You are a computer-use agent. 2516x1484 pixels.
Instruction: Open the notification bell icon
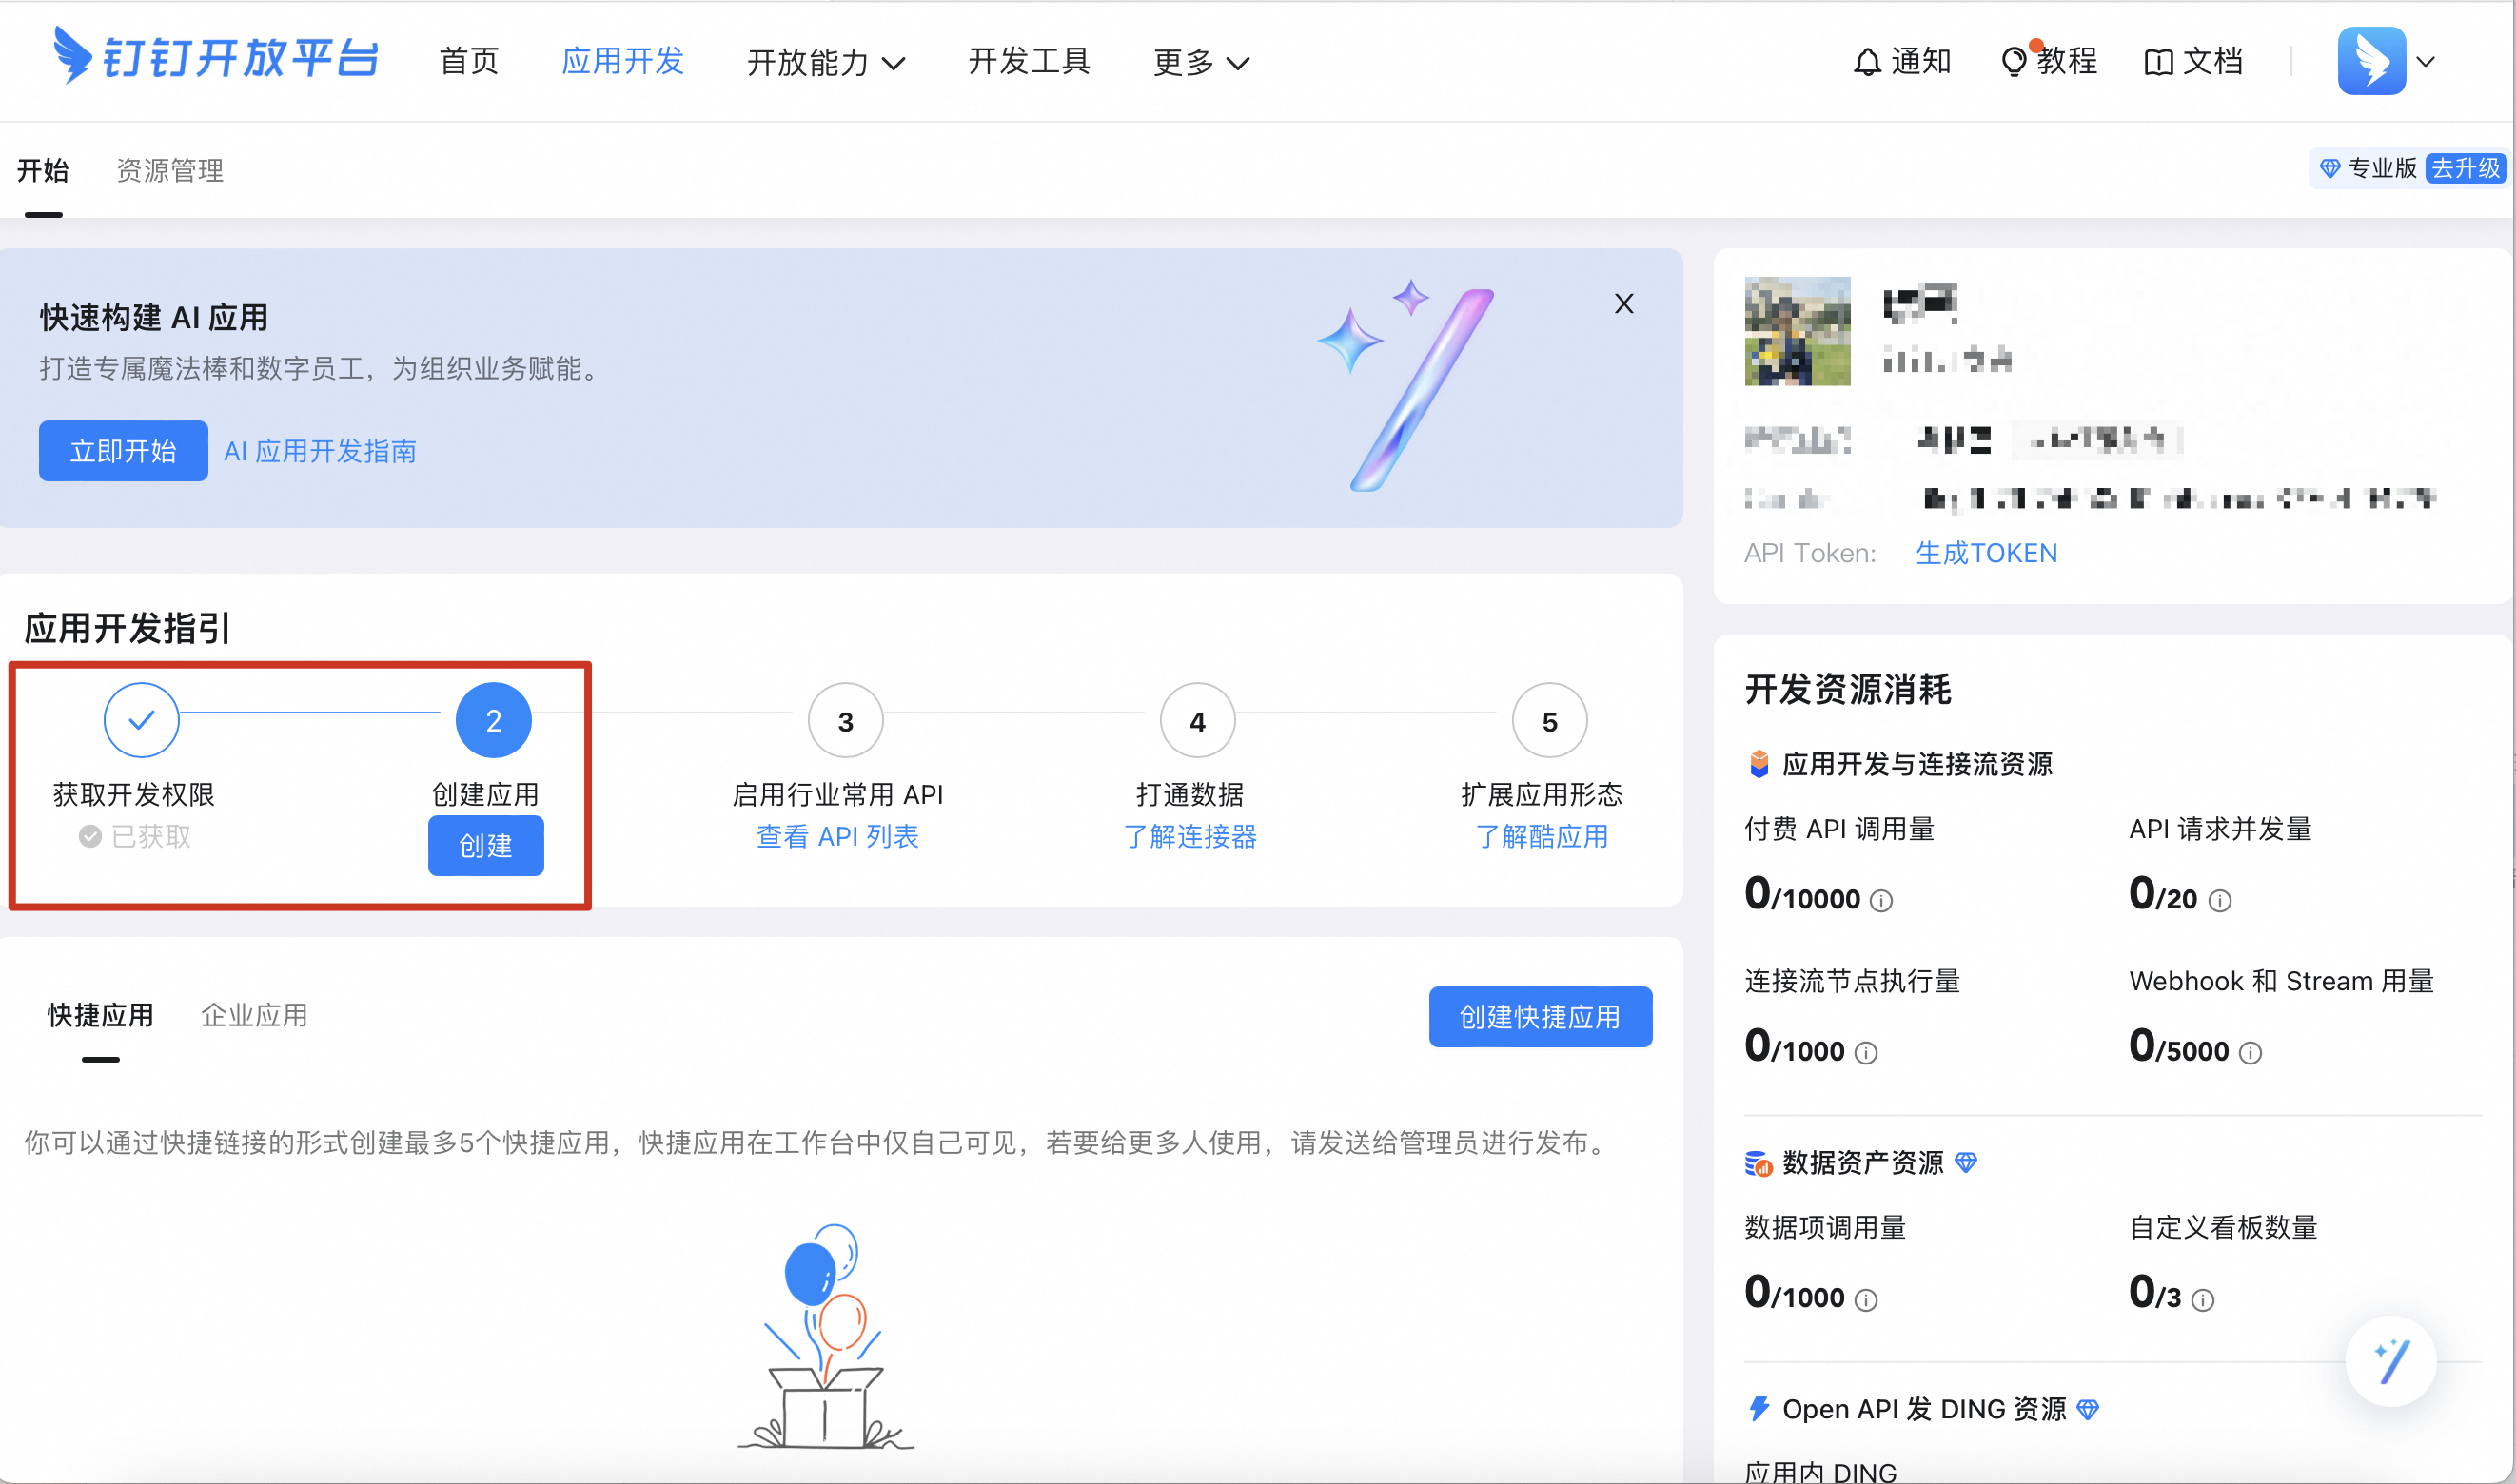(1866, 62)
